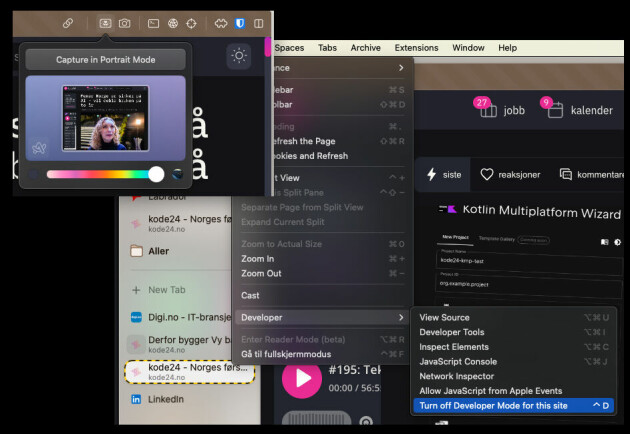Open the console terminal icon in toolbar

pos(153,23)
